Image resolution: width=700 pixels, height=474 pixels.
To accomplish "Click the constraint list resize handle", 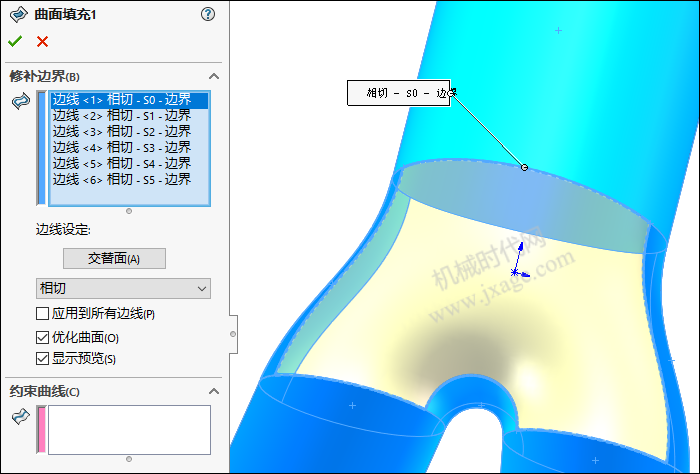I will point(129,459).
